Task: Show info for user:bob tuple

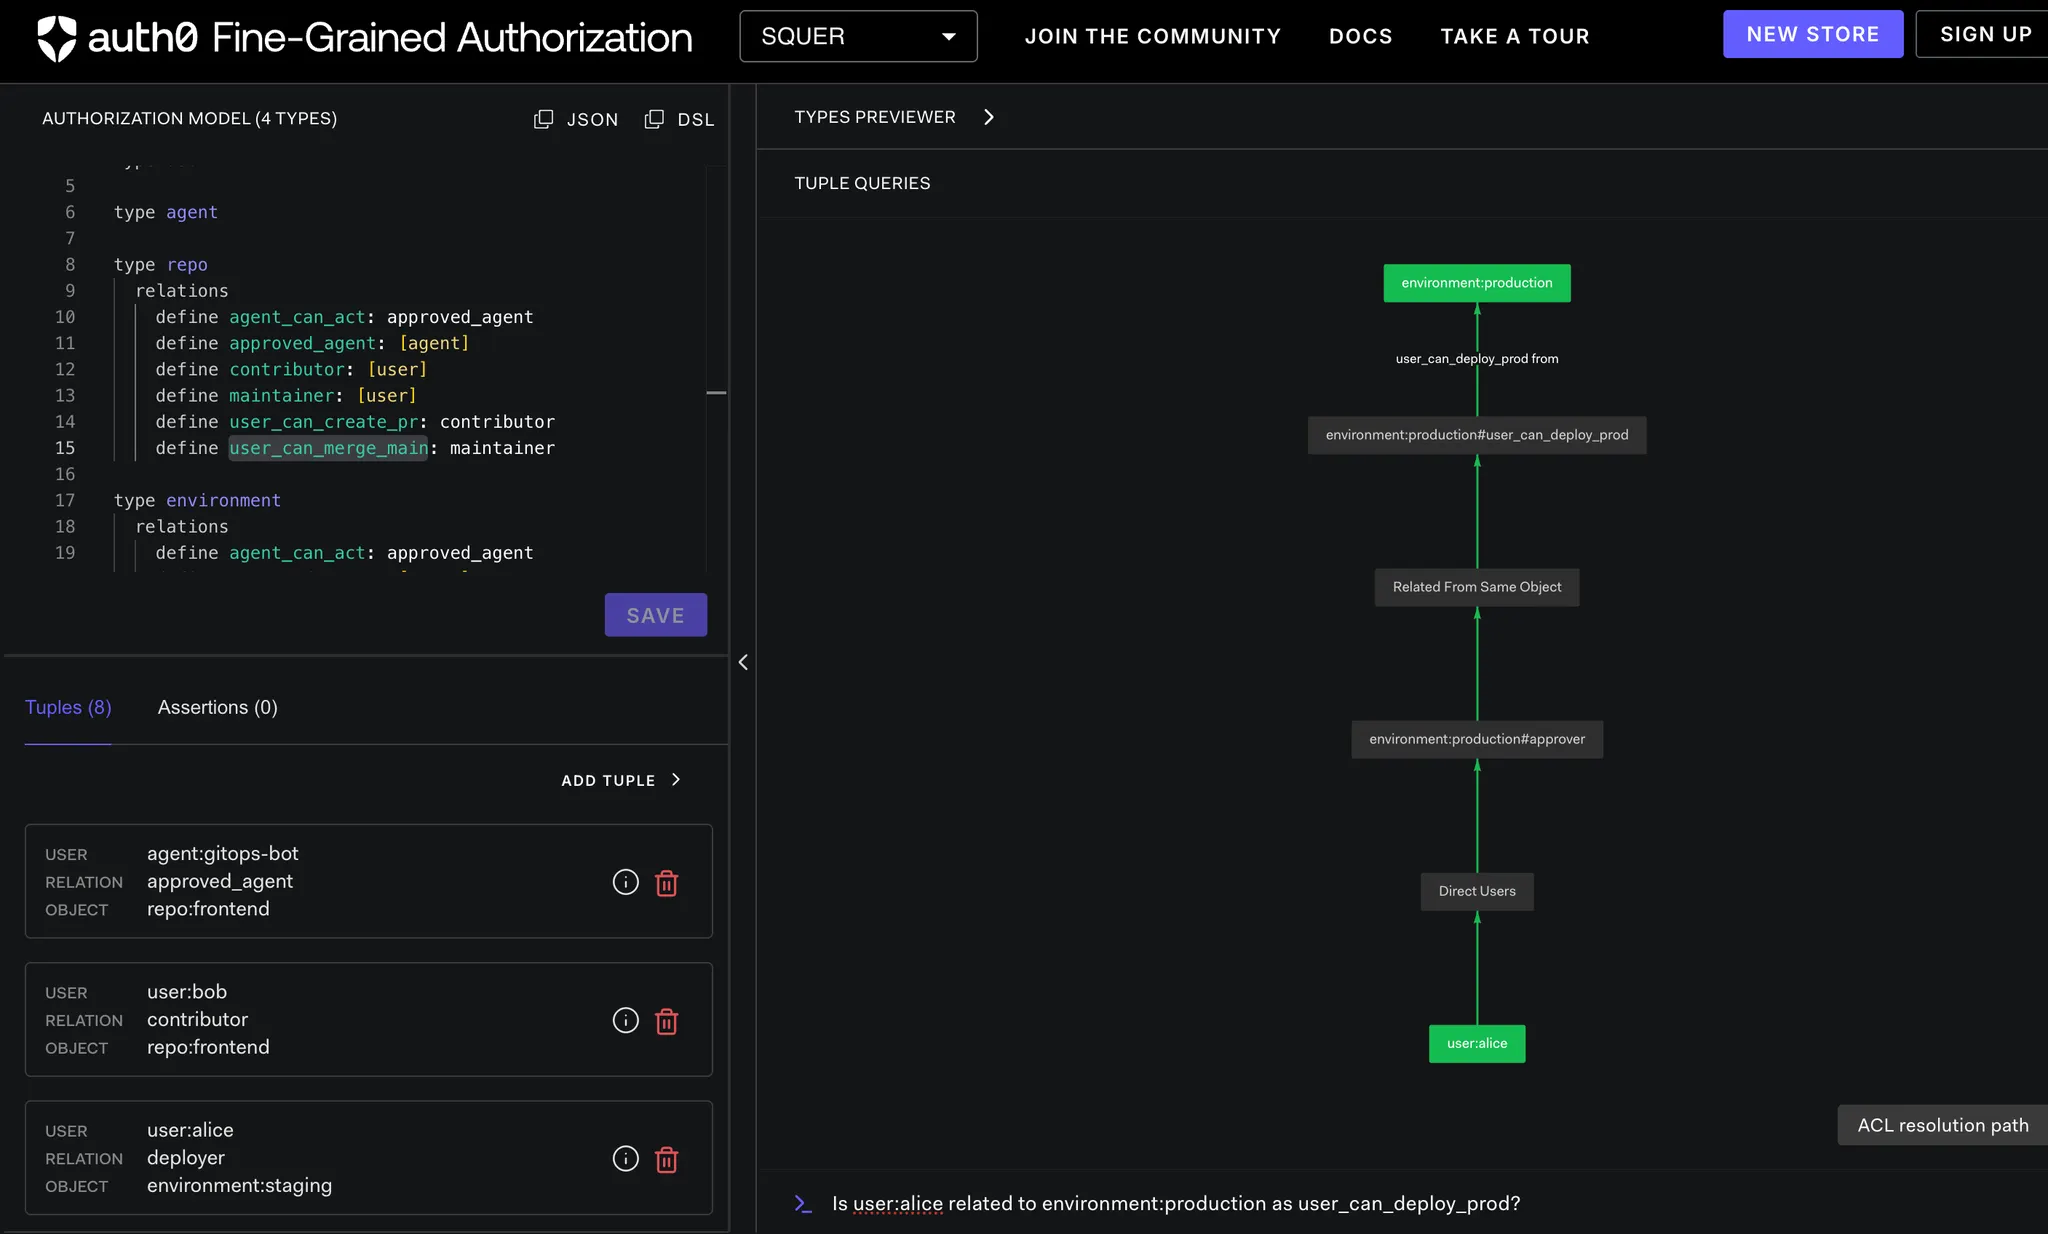Action: tap(625, 1020)
